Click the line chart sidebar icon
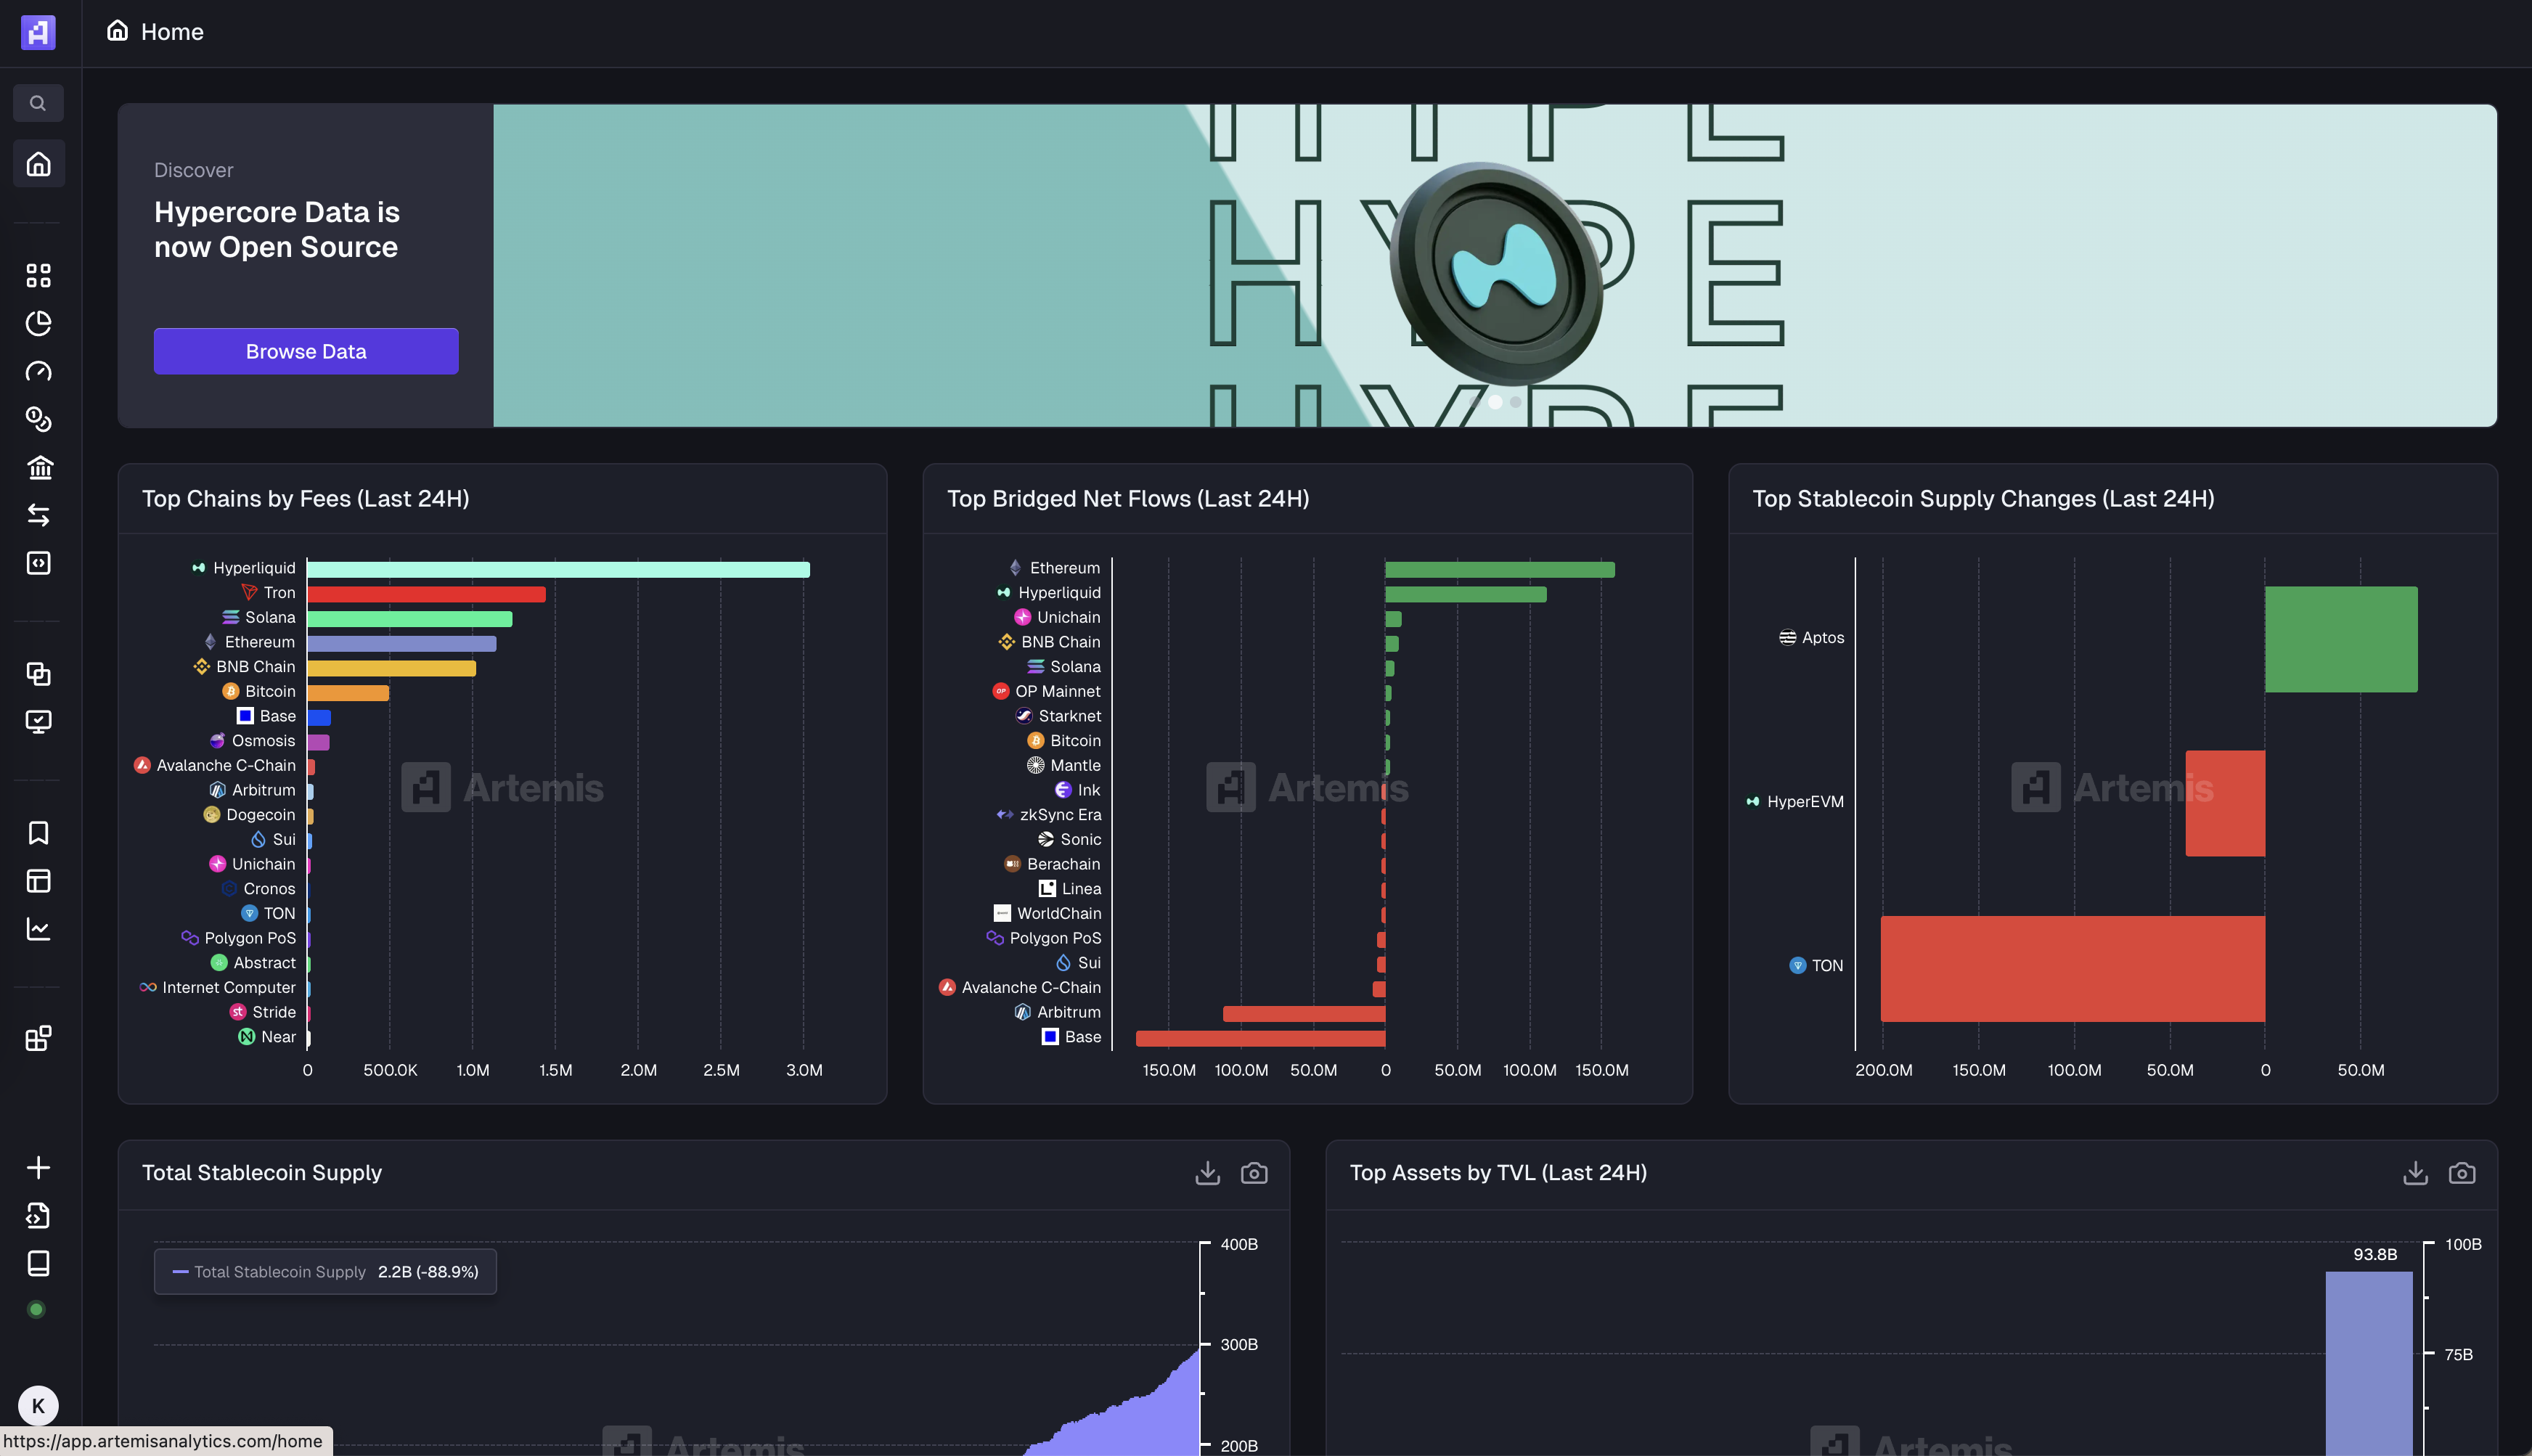The width and height of the screenshot is (2532, 1456). click(x=38, y=929)
